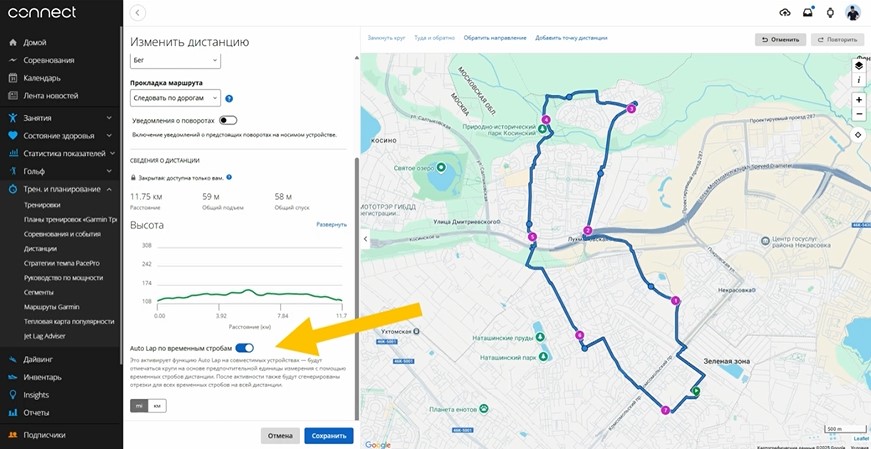The height and width of the screenshot is (449, 871).
Task: Click the Сохранить button
Action: (x=328, y=436)
